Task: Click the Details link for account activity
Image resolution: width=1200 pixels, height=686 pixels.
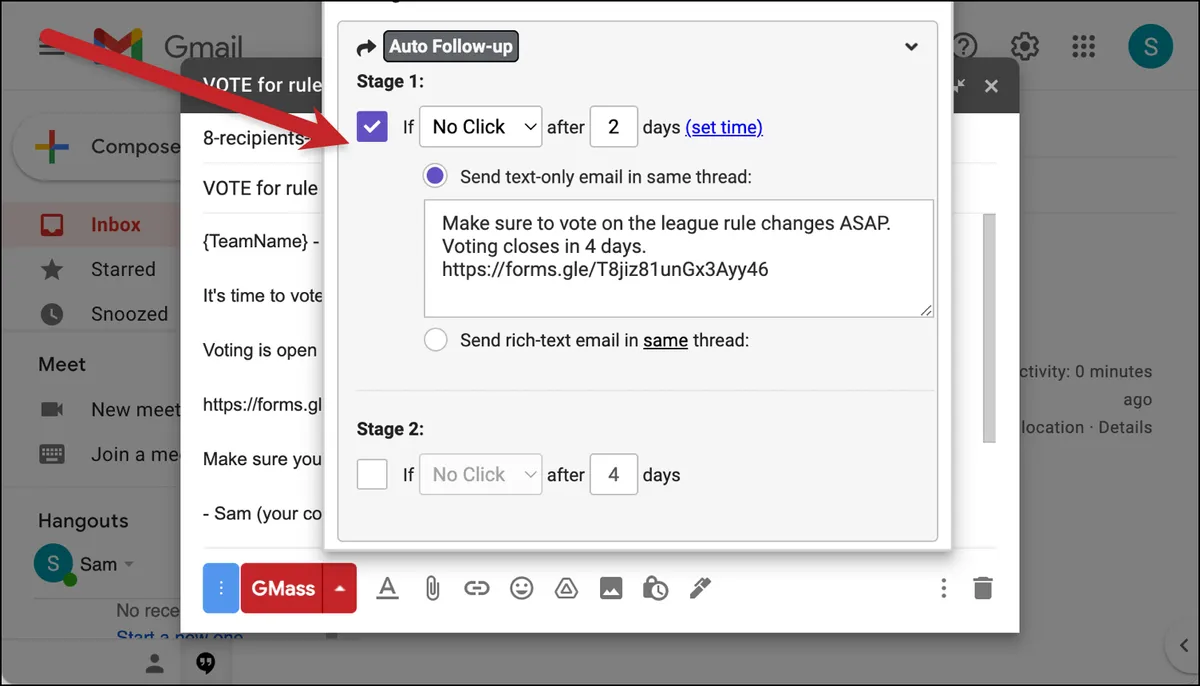Action: [1125, 427]
